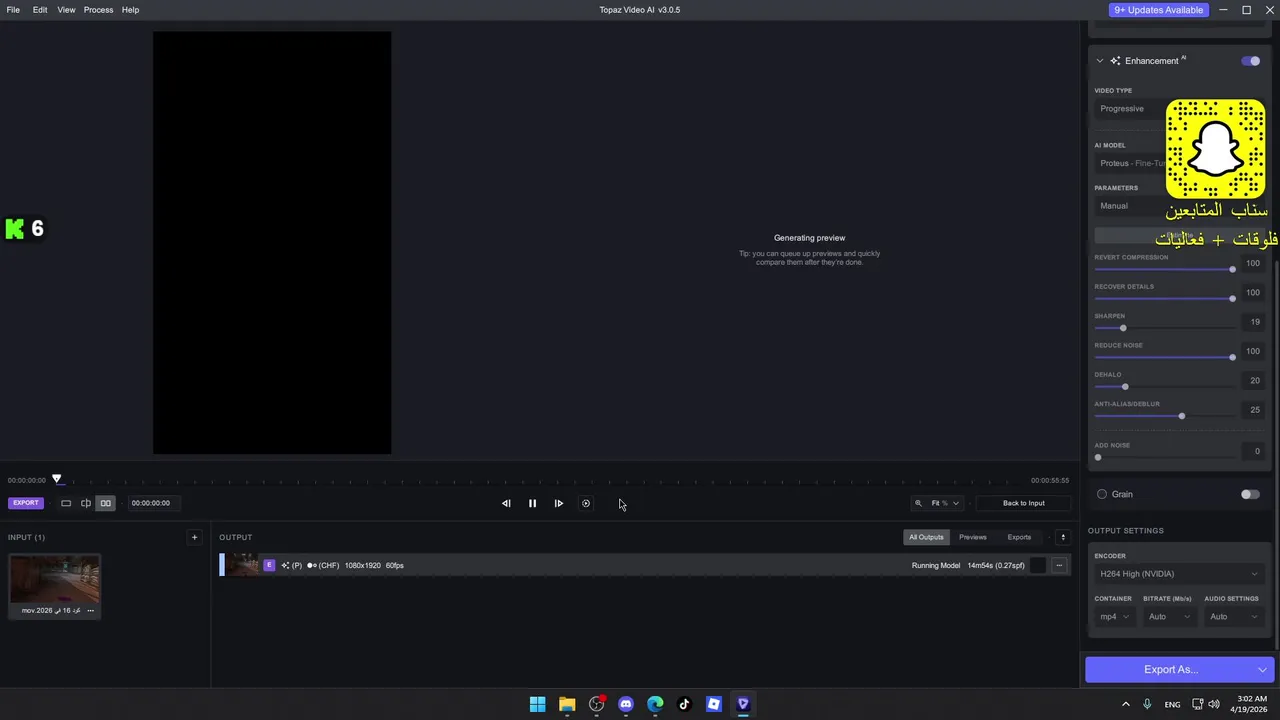1280x720 pixels.
Task: Select side-by-side view layout icon
Action: pos(105,503)
